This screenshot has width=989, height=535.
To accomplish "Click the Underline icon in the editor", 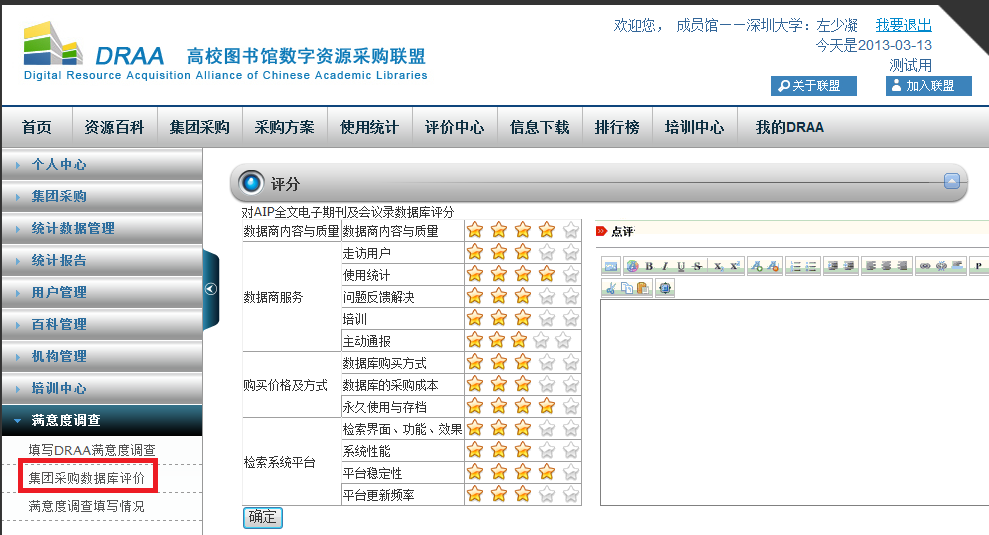I will click(x=681, y=266).
